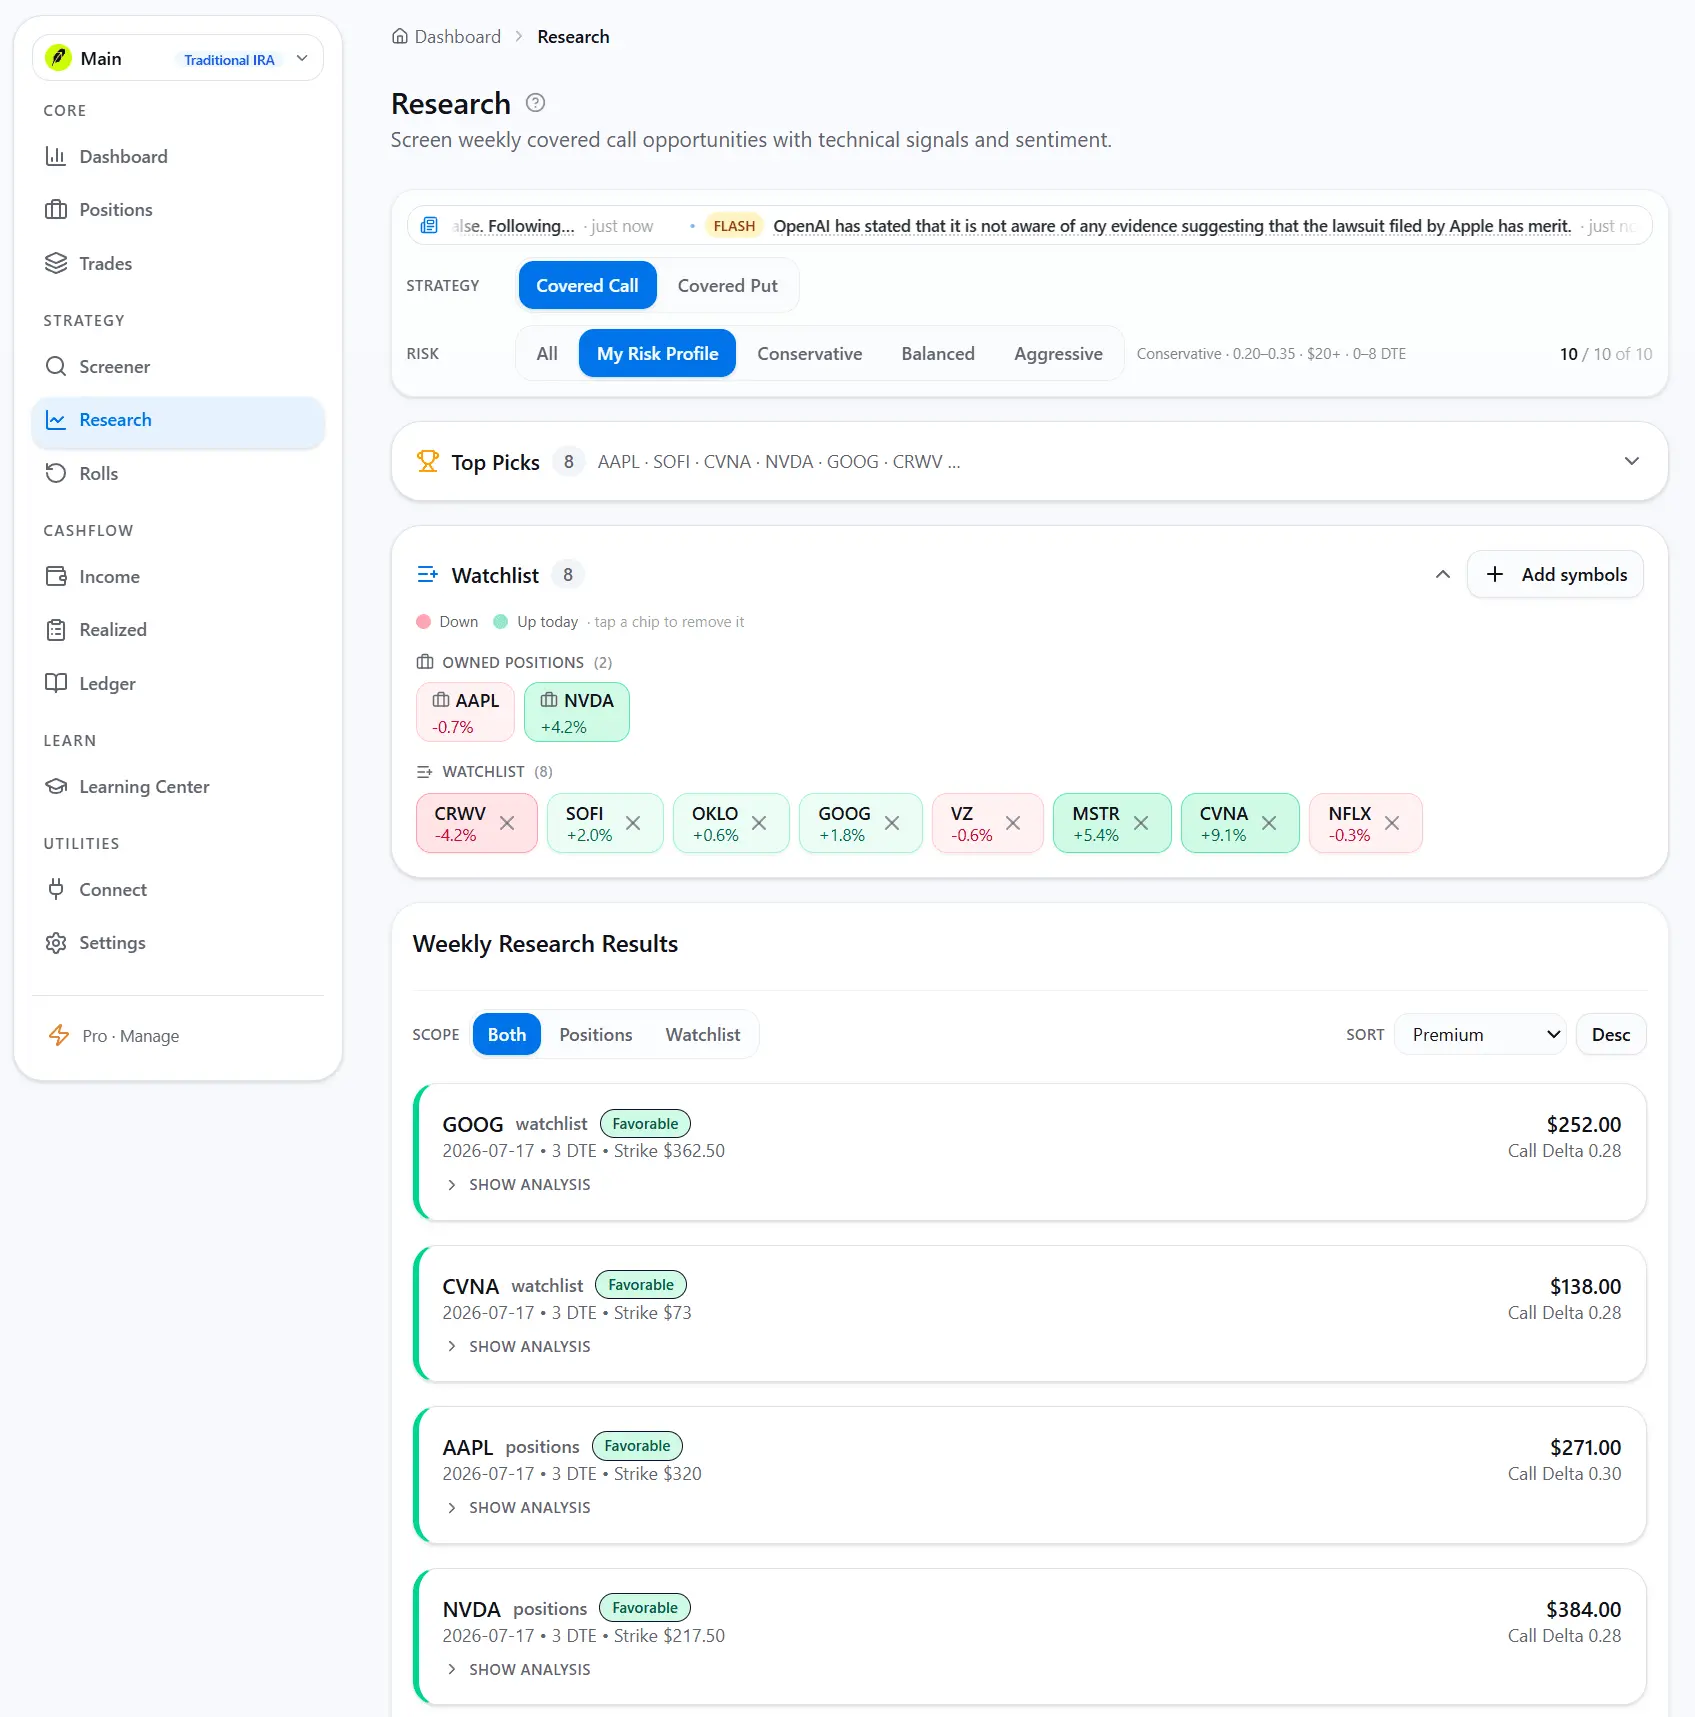Open Learning Center page
1695x1717 pixels.
(x=178, y=786)
